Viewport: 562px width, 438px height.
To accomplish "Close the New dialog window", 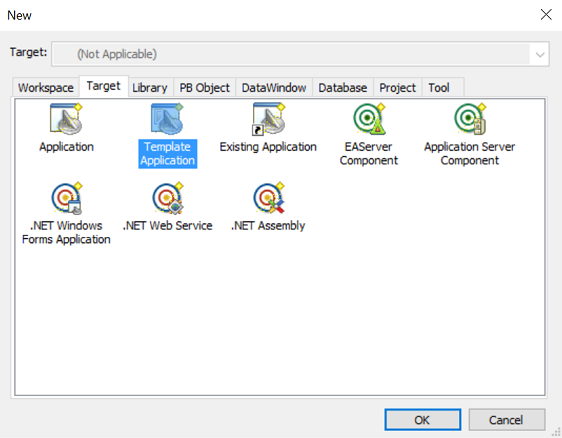I will [x=546, y=15].
